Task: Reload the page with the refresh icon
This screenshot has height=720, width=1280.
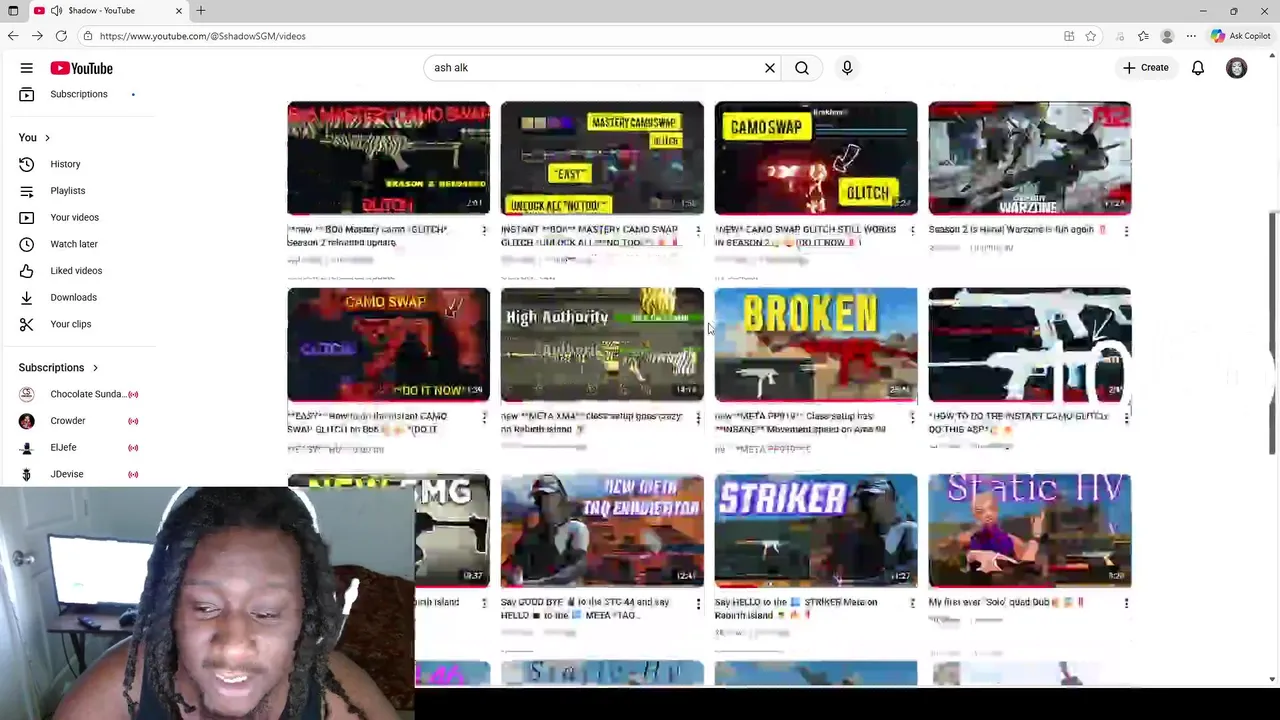Action: click(61, 36)
